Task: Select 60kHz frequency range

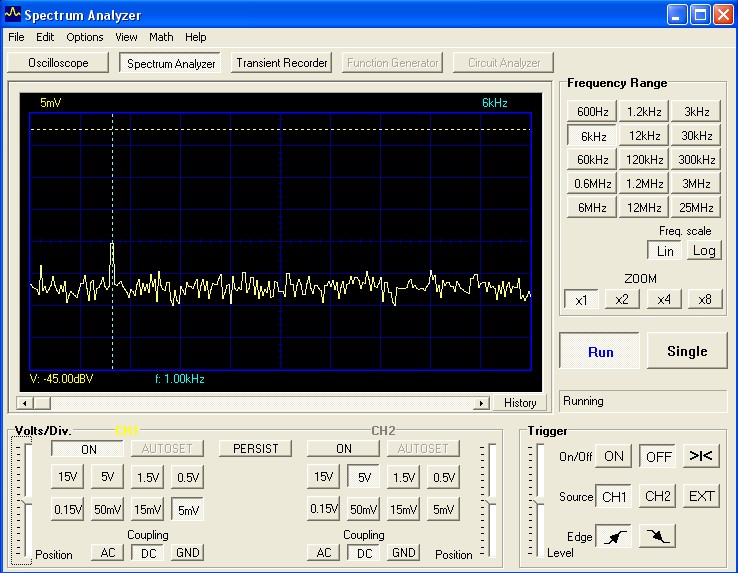Action: [x=592, y=159]
